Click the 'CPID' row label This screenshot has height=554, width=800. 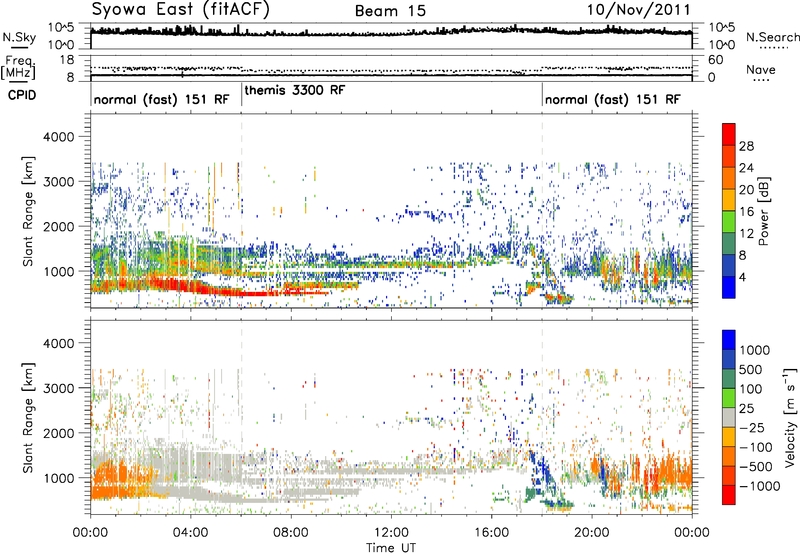click(x=22, y=95)
